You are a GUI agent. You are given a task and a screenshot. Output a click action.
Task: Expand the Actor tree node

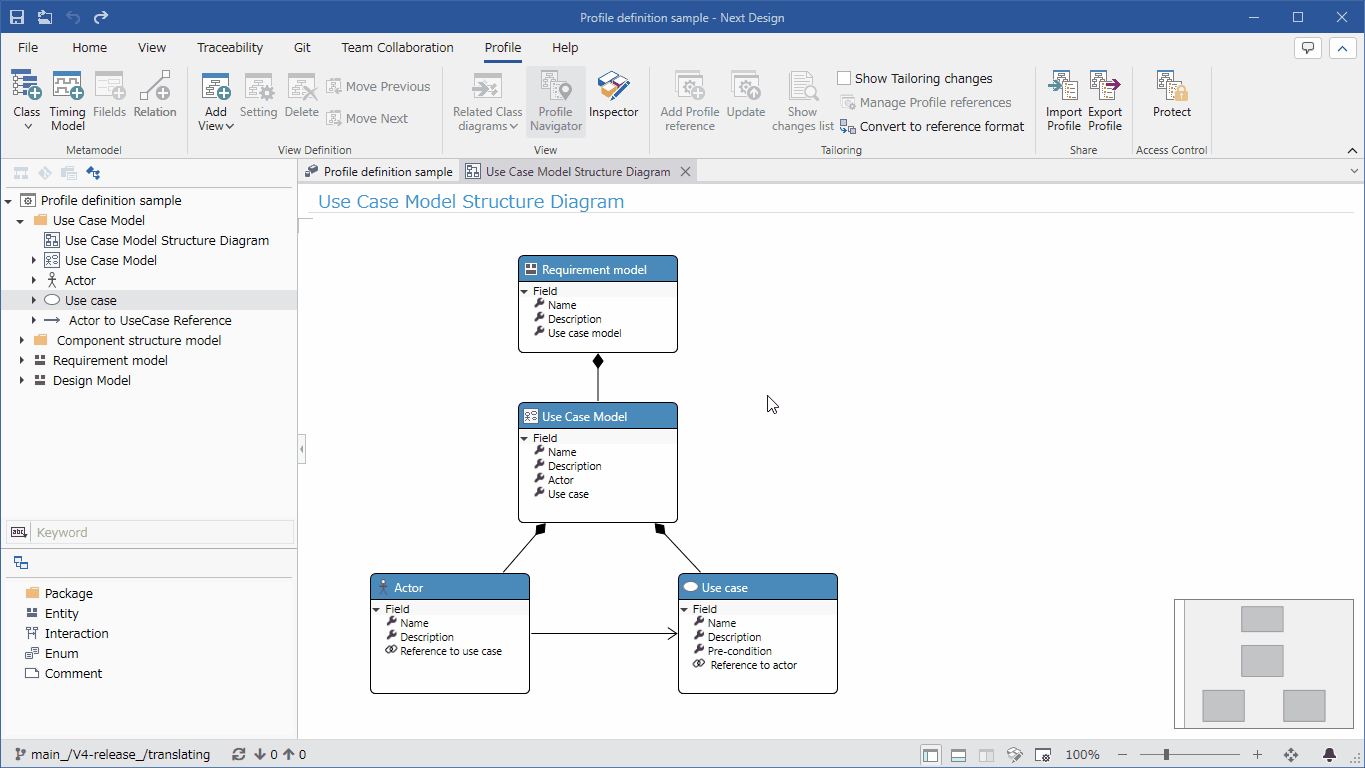coord(33,281)
